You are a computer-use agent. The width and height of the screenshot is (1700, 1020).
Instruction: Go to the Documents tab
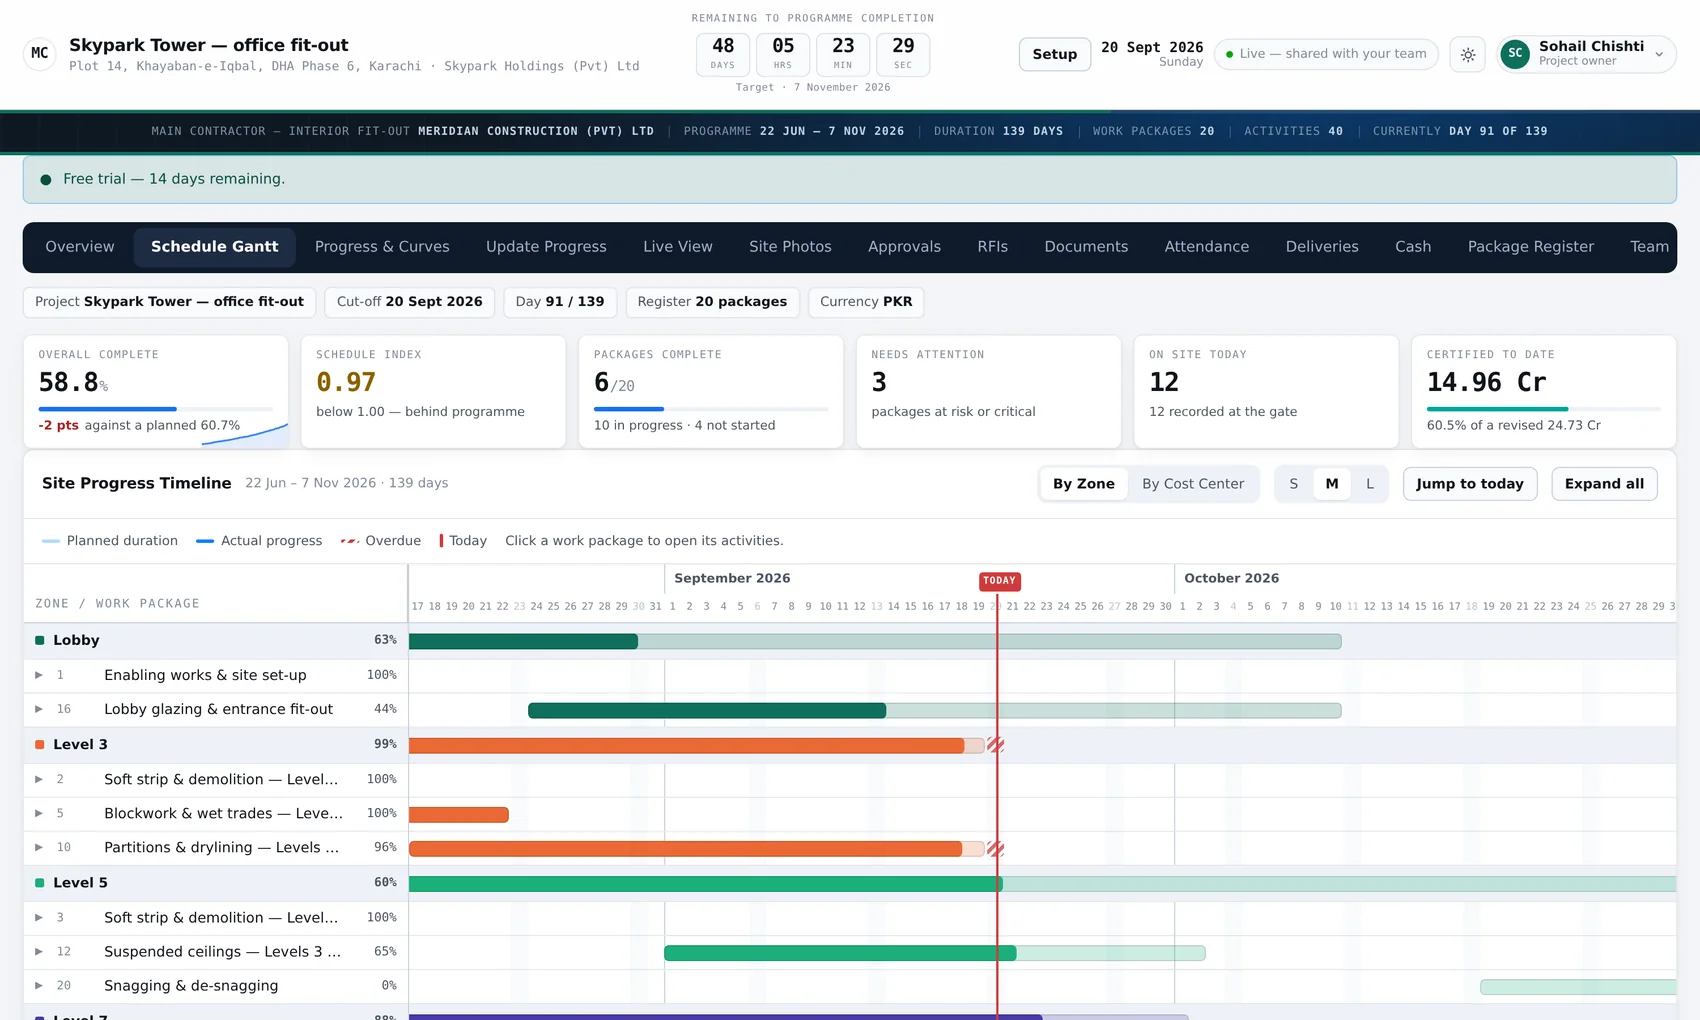[1086, 247]
